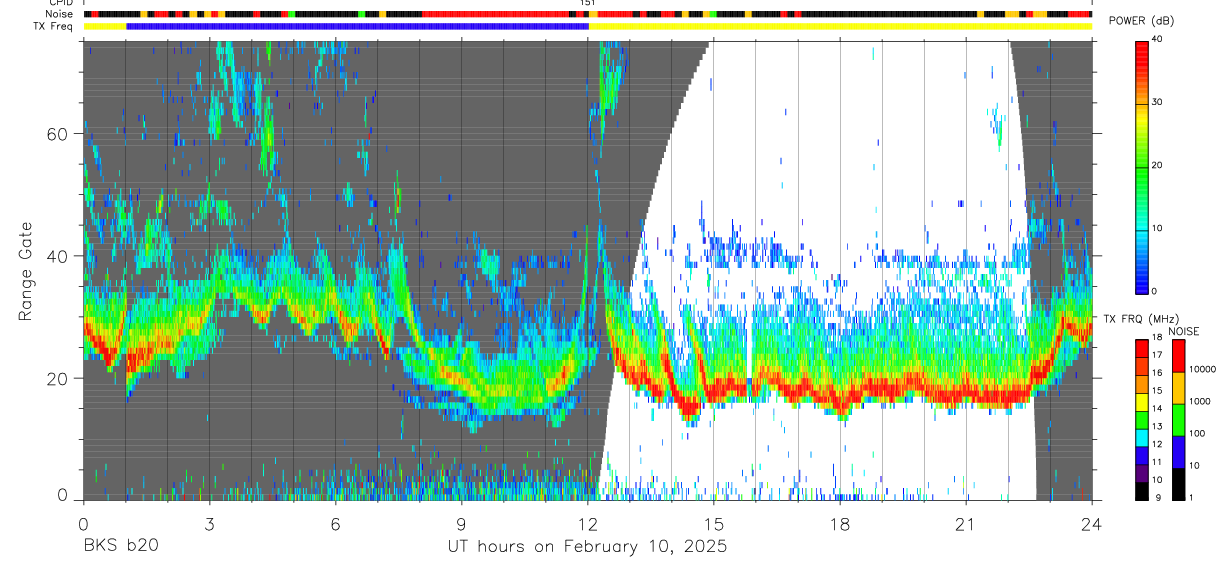Click the 14 label in TX FRQ legend

pyautogui.click(x=1159, y=408)
